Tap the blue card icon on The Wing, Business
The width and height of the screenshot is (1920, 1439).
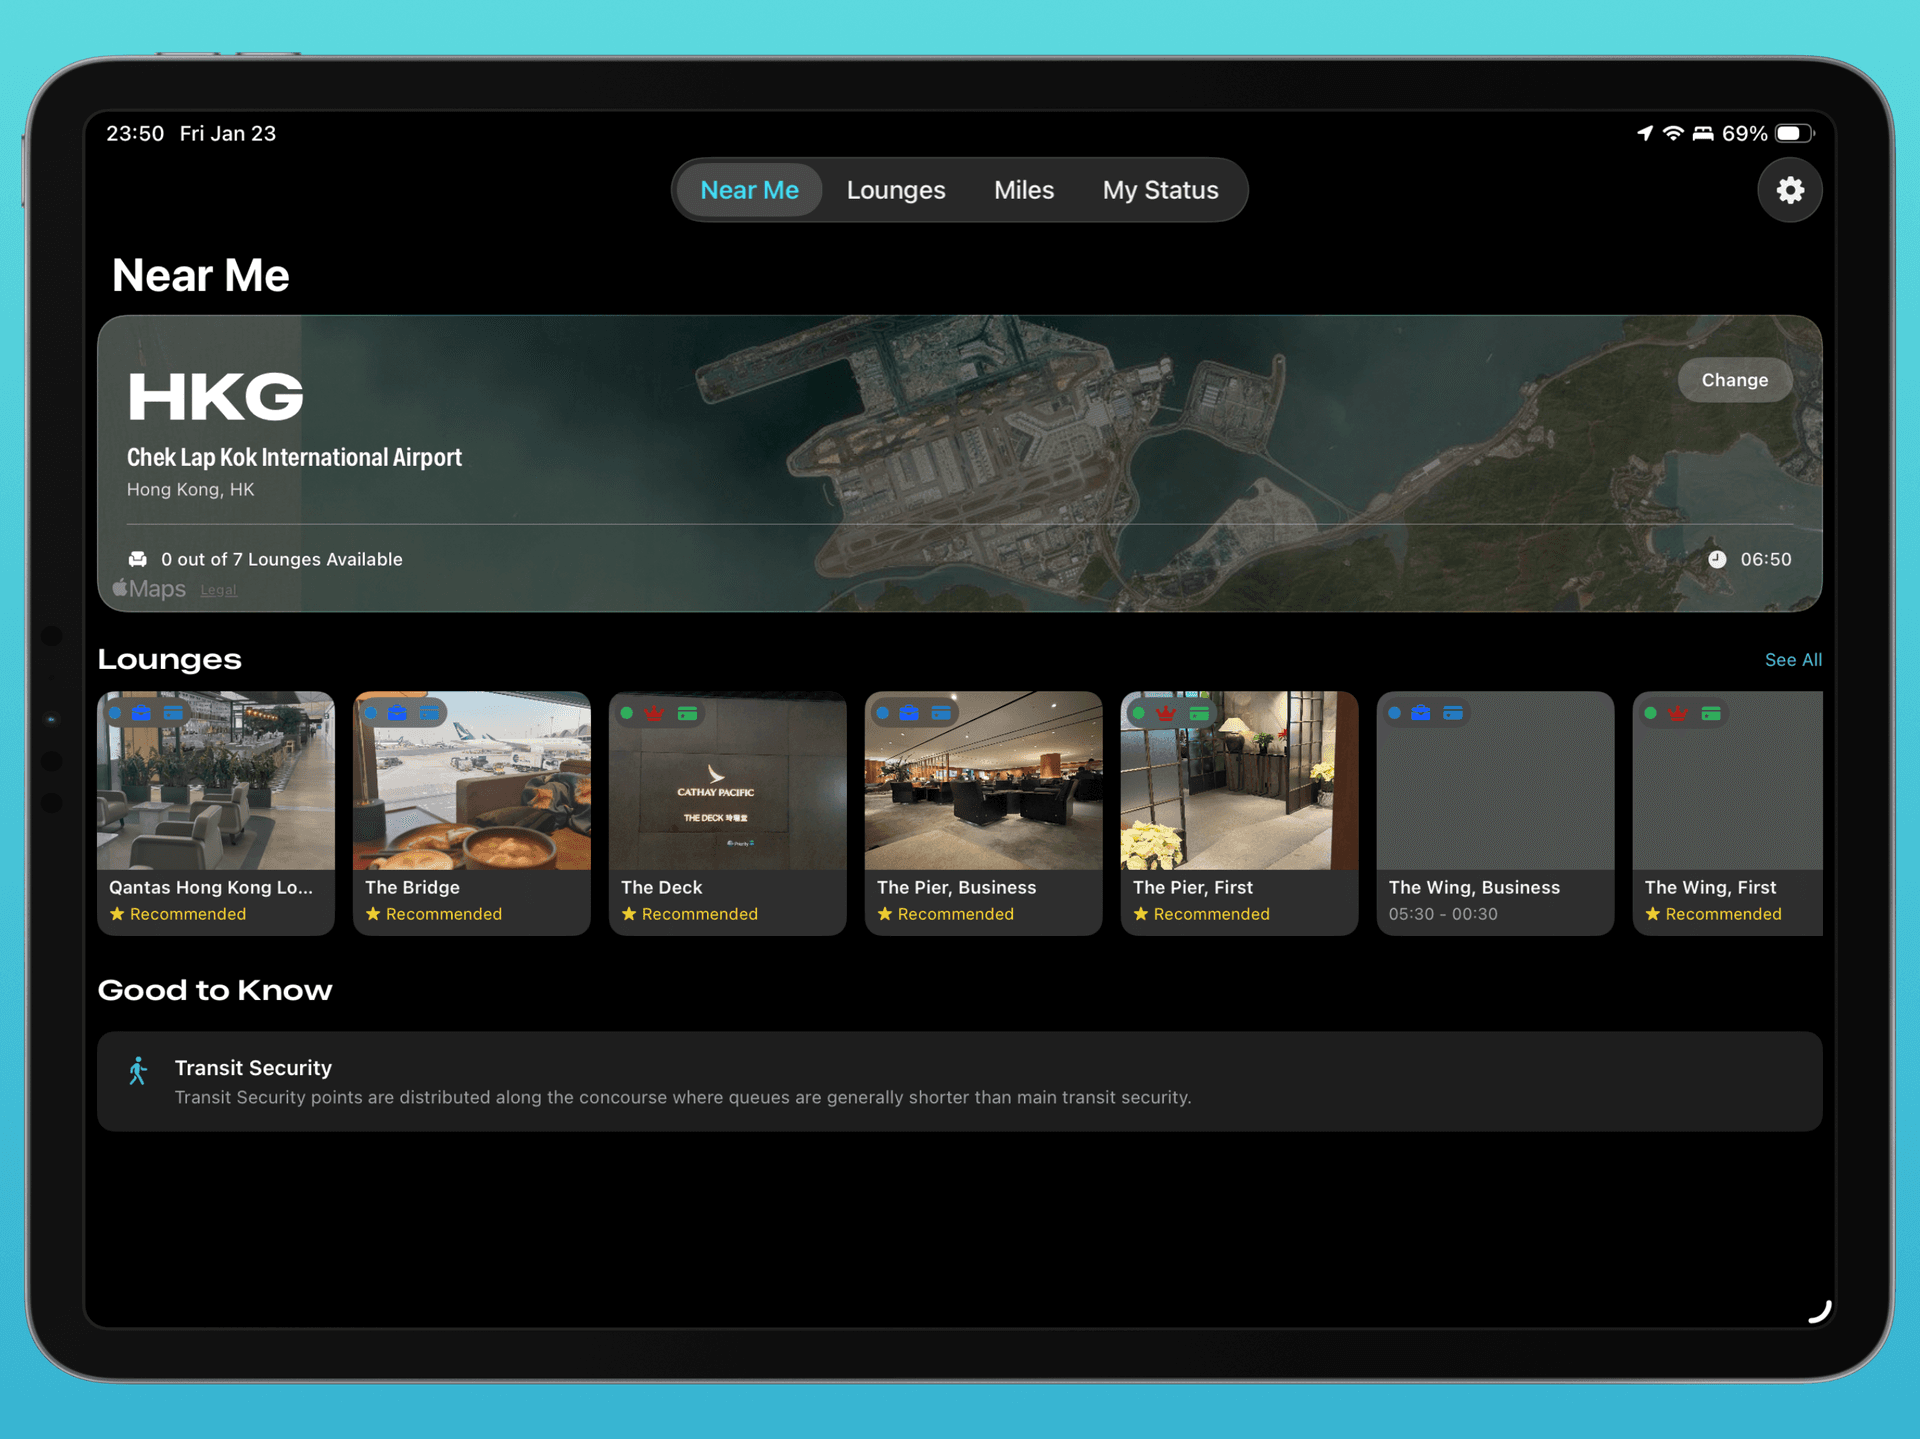[1453, 713]
